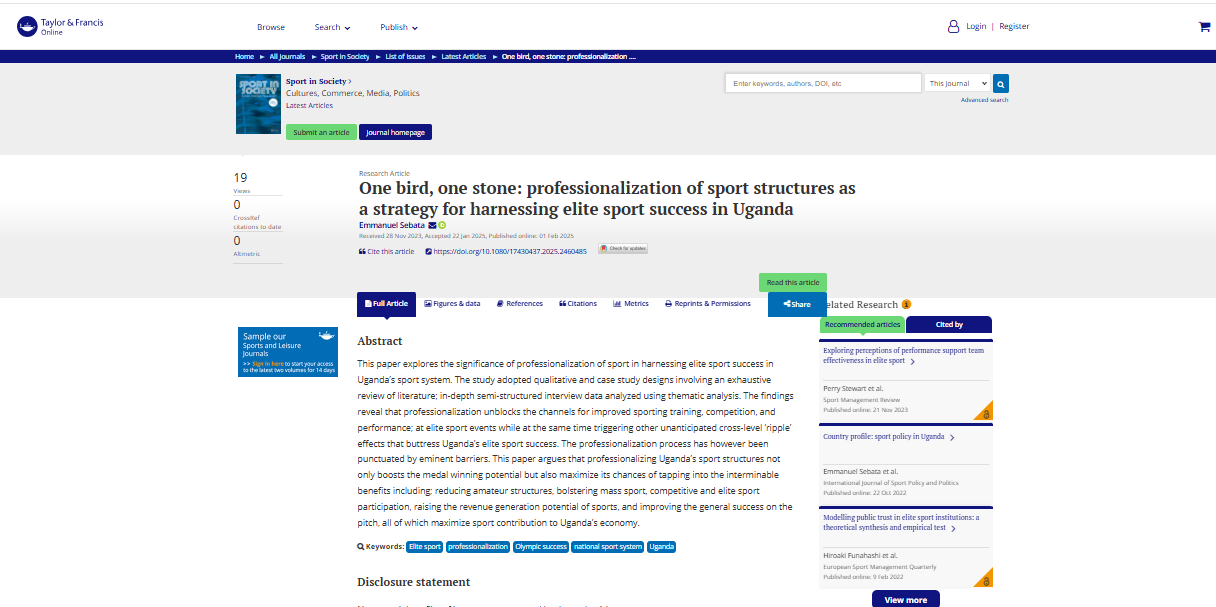Click the author email envelope icon
Screen dimensions: 1216x607
(x=432, y=225)
